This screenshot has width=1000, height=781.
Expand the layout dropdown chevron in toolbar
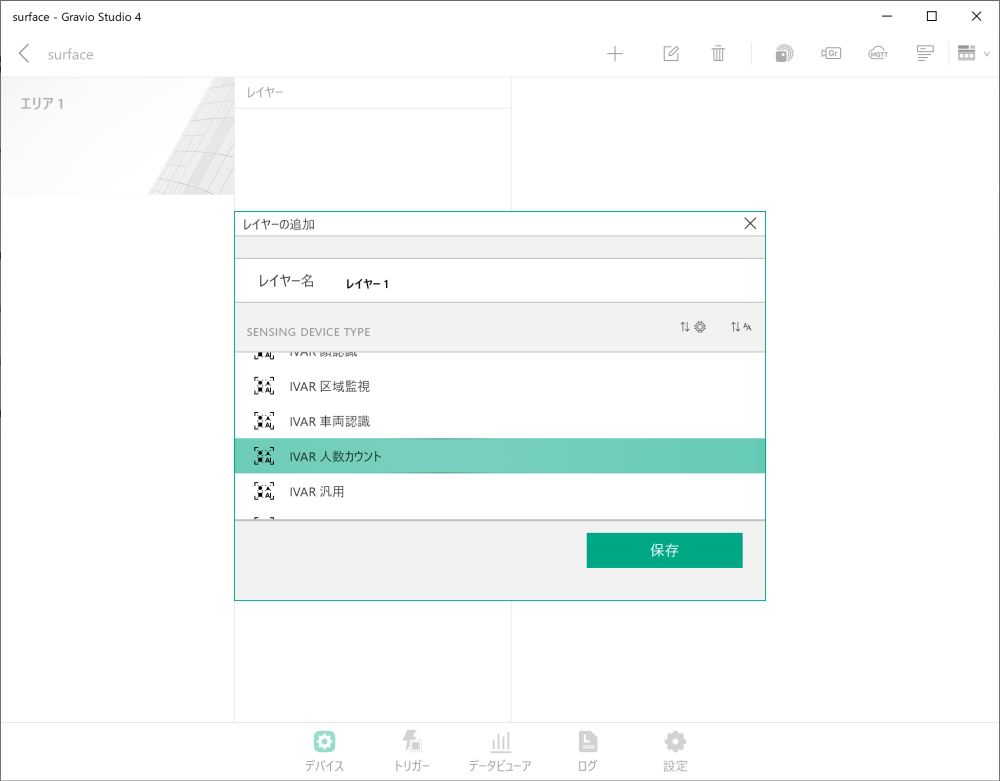[x=987, y=54]
